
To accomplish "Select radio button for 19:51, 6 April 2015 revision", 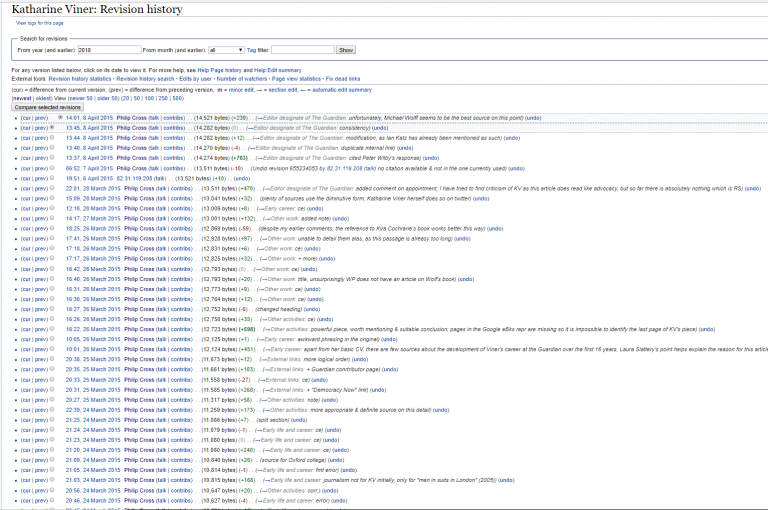I will pos(51,178).
